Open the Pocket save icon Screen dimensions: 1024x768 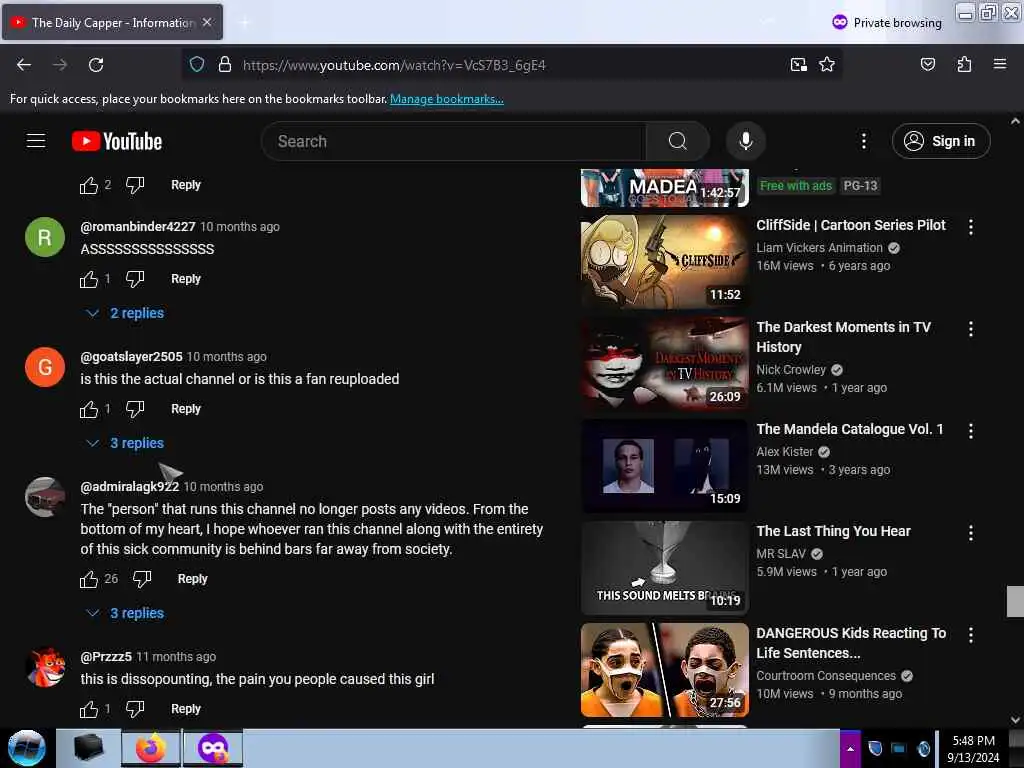point(927,64)
